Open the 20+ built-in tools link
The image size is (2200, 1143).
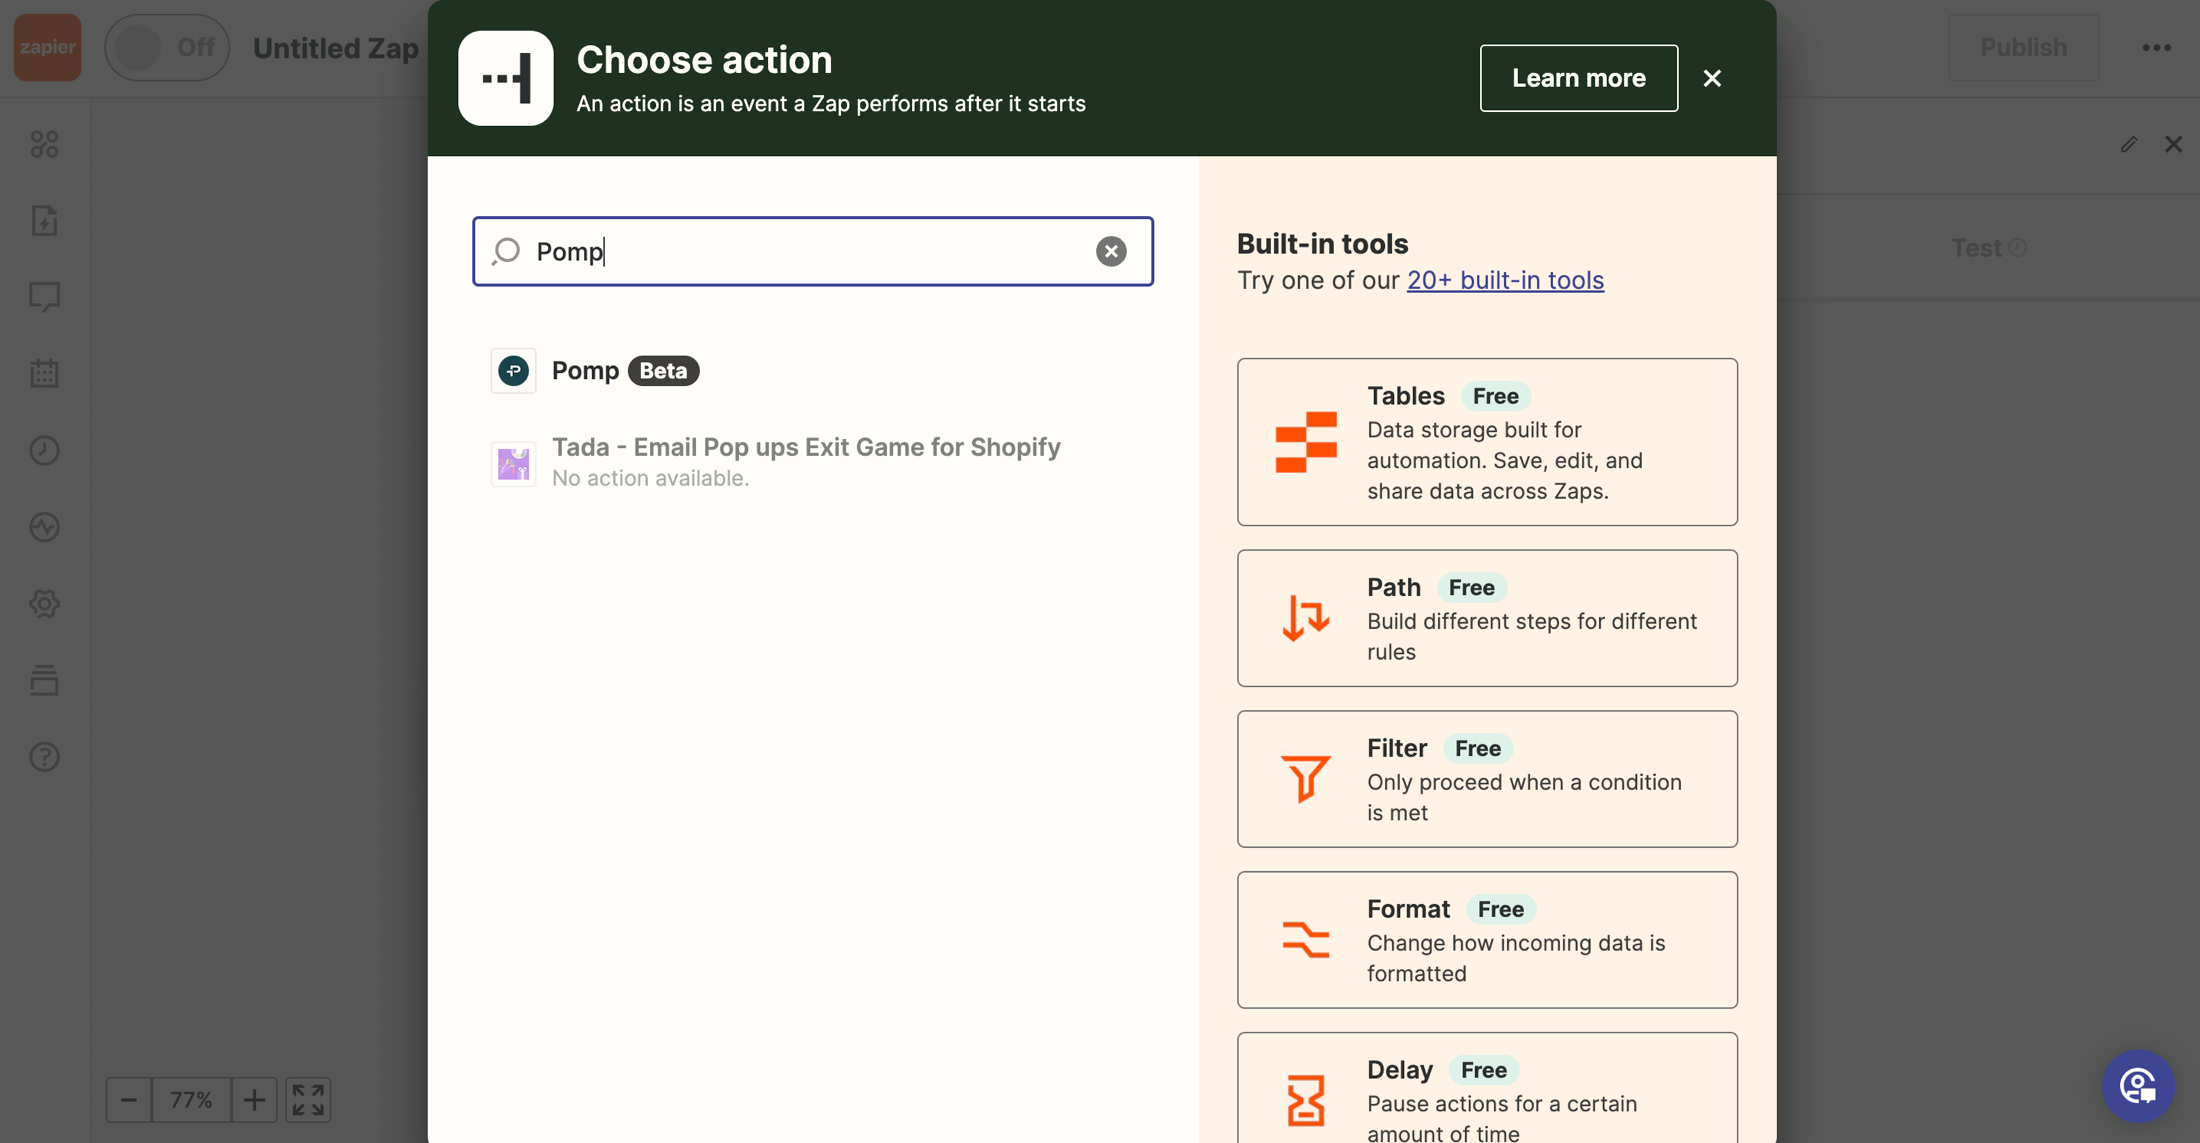pyautogui.click(x=1504, y=280)
